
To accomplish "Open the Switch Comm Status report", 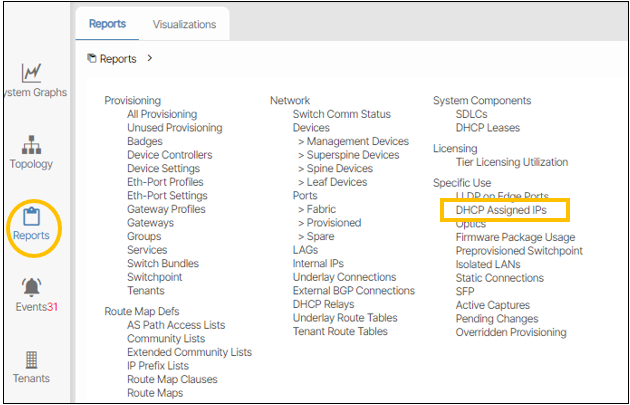I will pos(341,115).
